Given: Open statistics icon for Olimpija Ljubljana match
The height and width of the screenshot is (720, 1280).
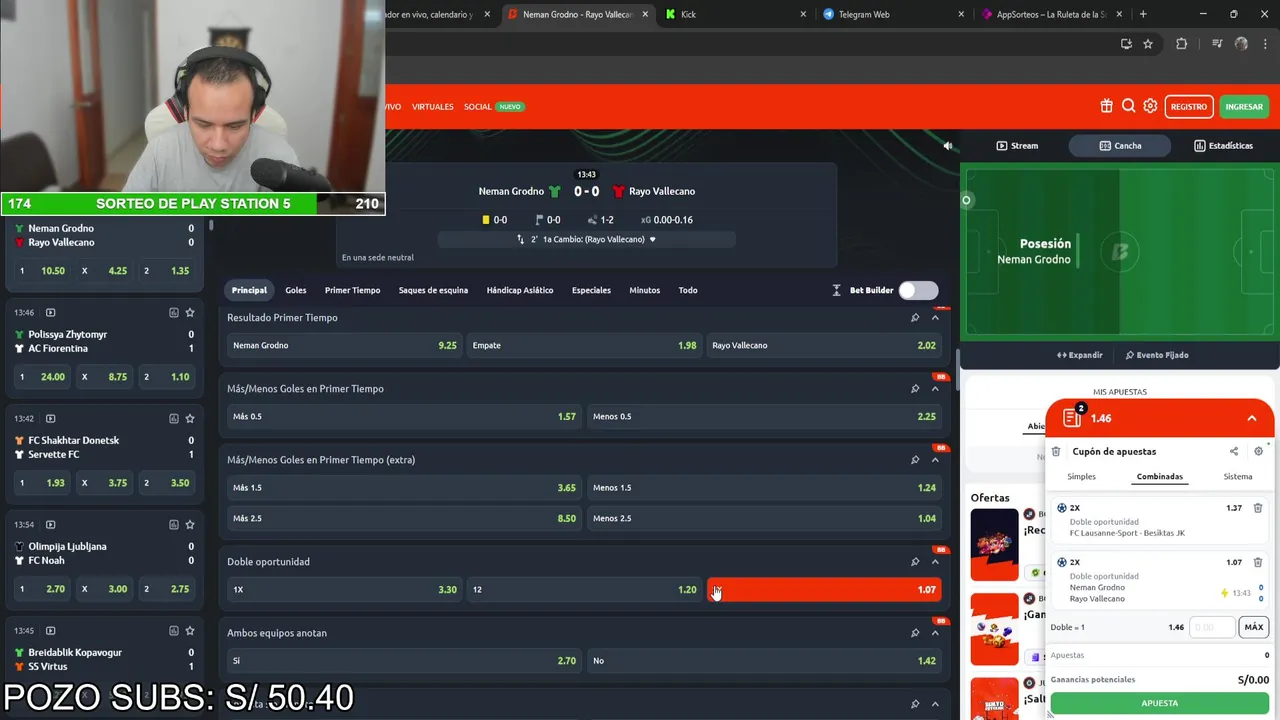Looking at the screenshot, I should coord(173,524).
